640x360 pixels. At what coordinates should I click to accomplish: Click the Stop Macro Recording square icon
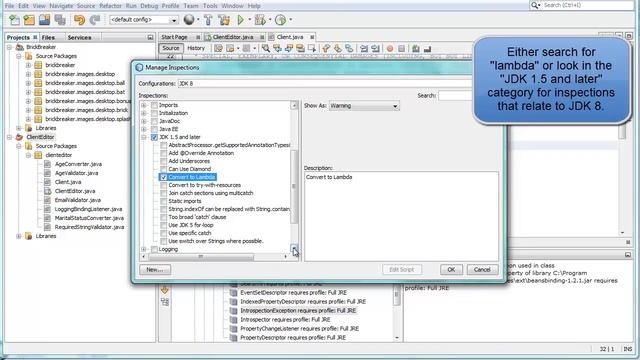pos(402,49)
